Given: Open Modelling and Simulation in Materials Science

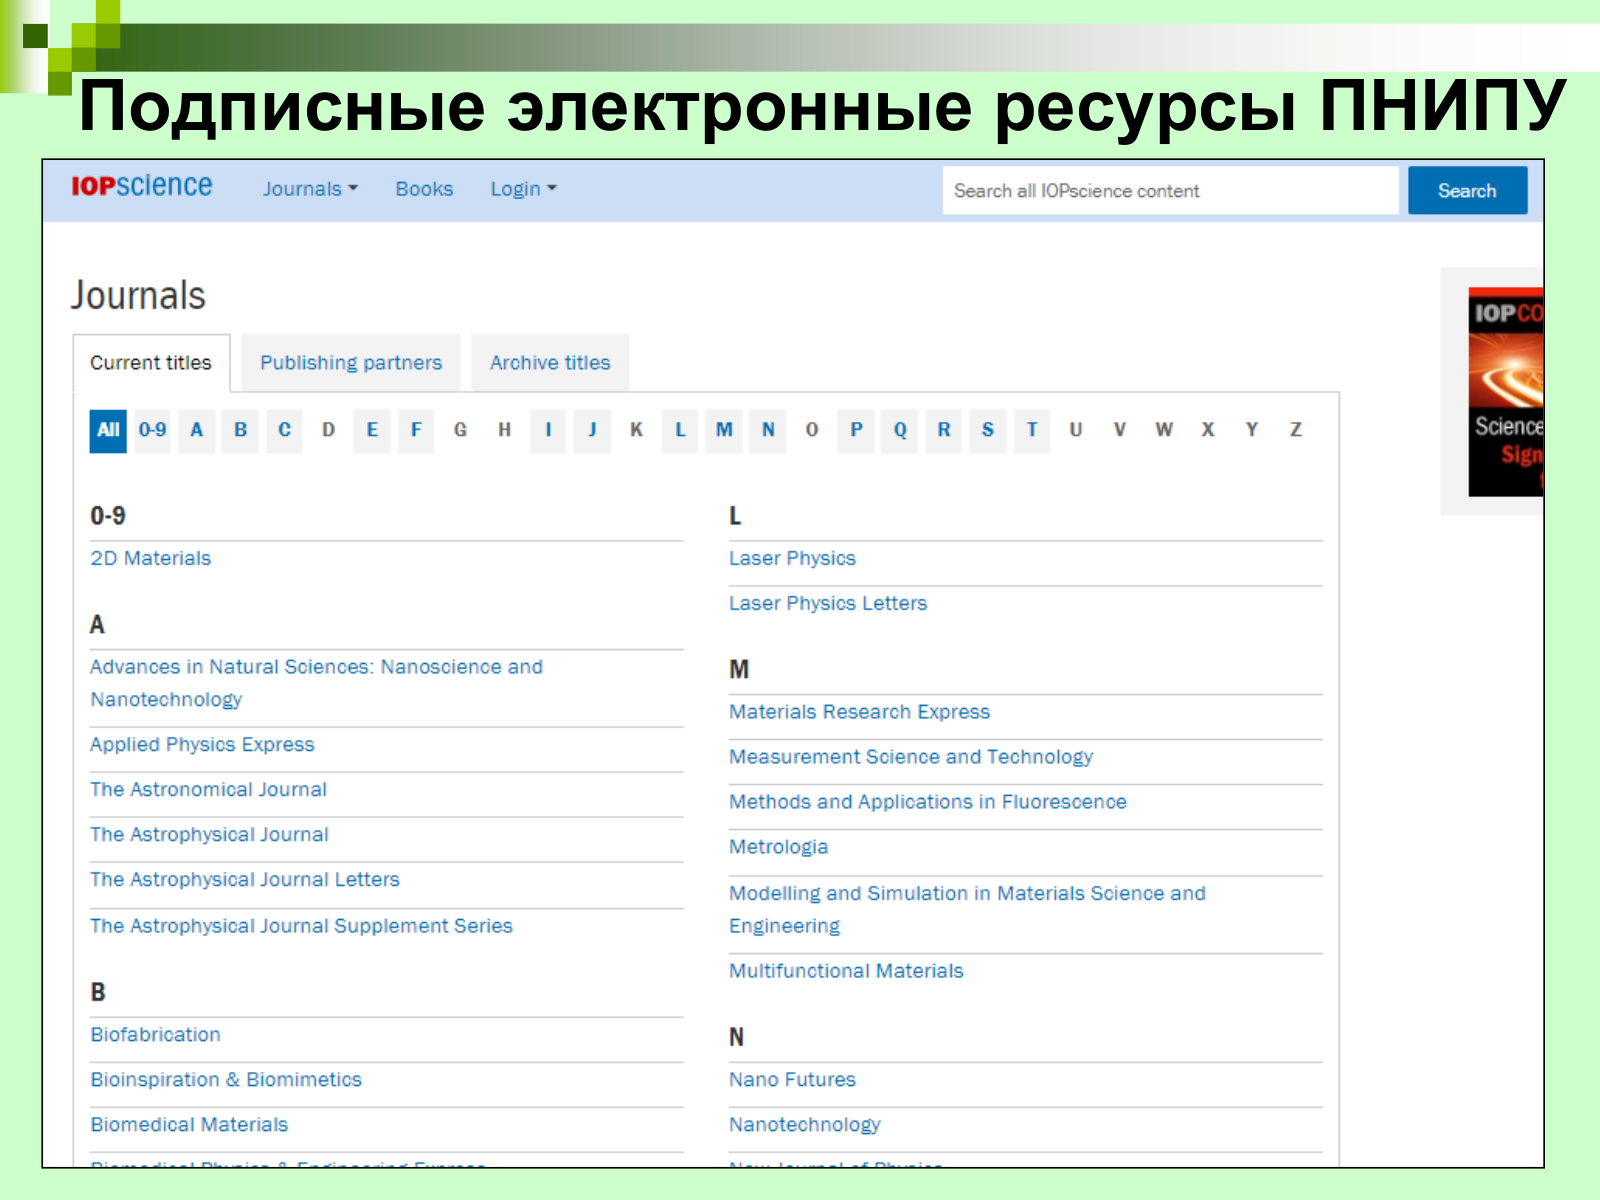Looking at the screenshot, I should coord(967,909).
